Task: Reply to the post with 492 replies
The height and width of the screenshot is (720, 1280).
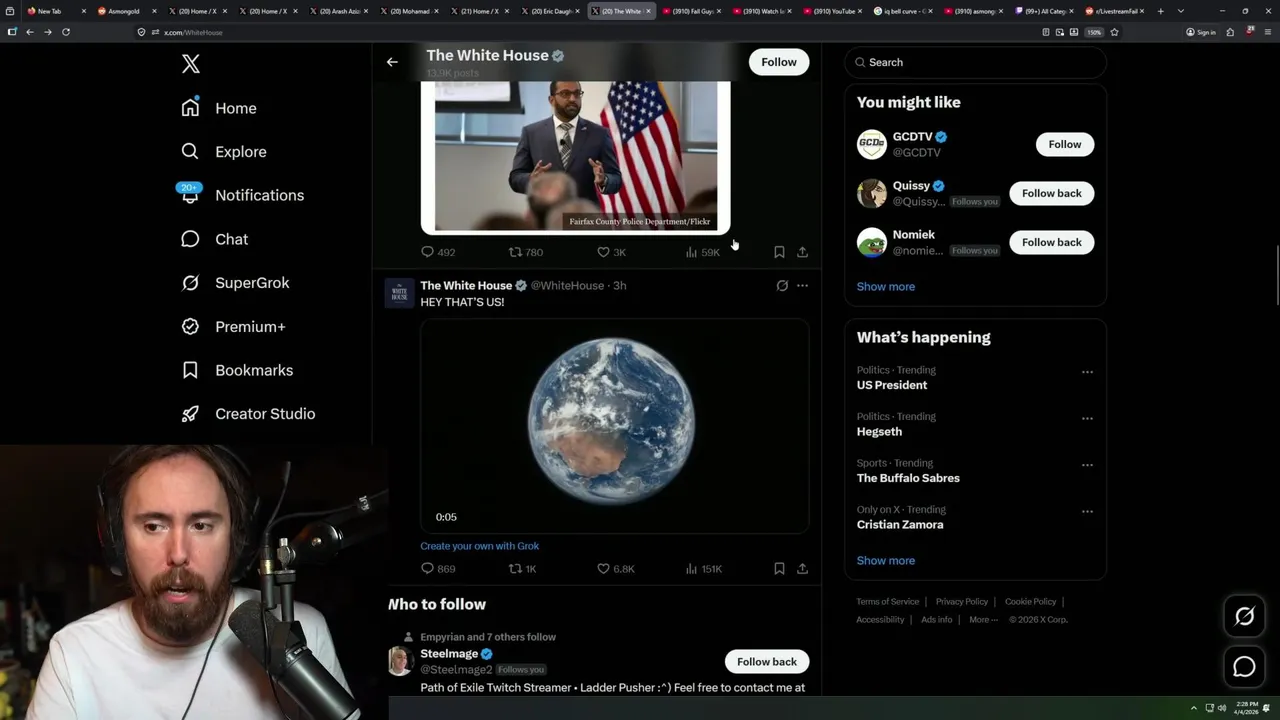Action: (438, 252)
